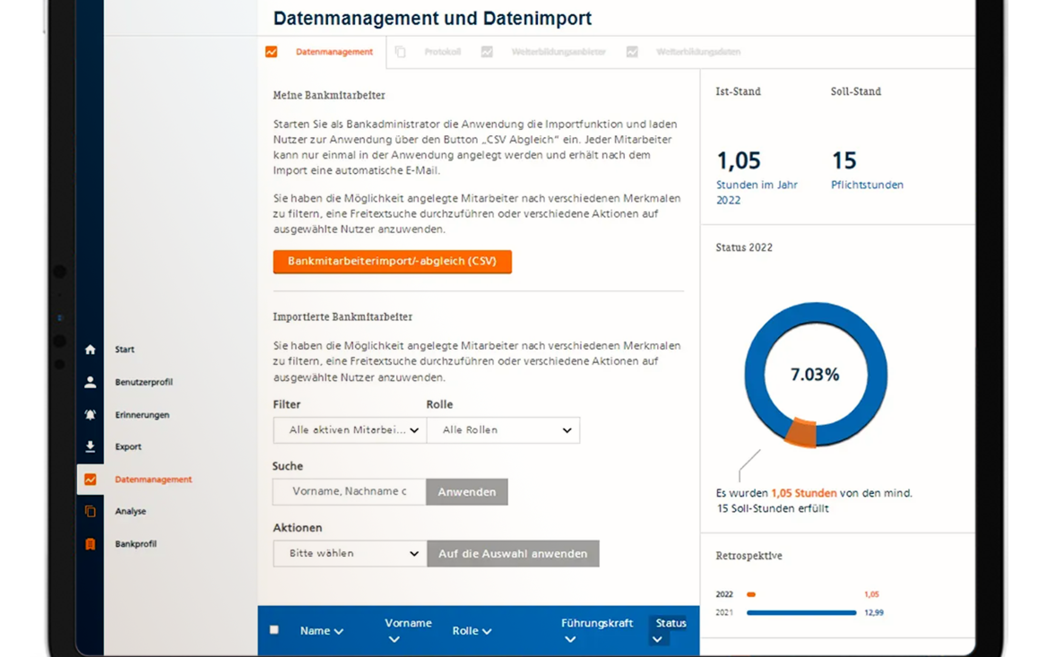The height and width of the screenshot is (657, 1056).
Task: Click the 'Bankmitarbeiterimport/-abgleich (CSV)' button
Action: tap(392, 261)
